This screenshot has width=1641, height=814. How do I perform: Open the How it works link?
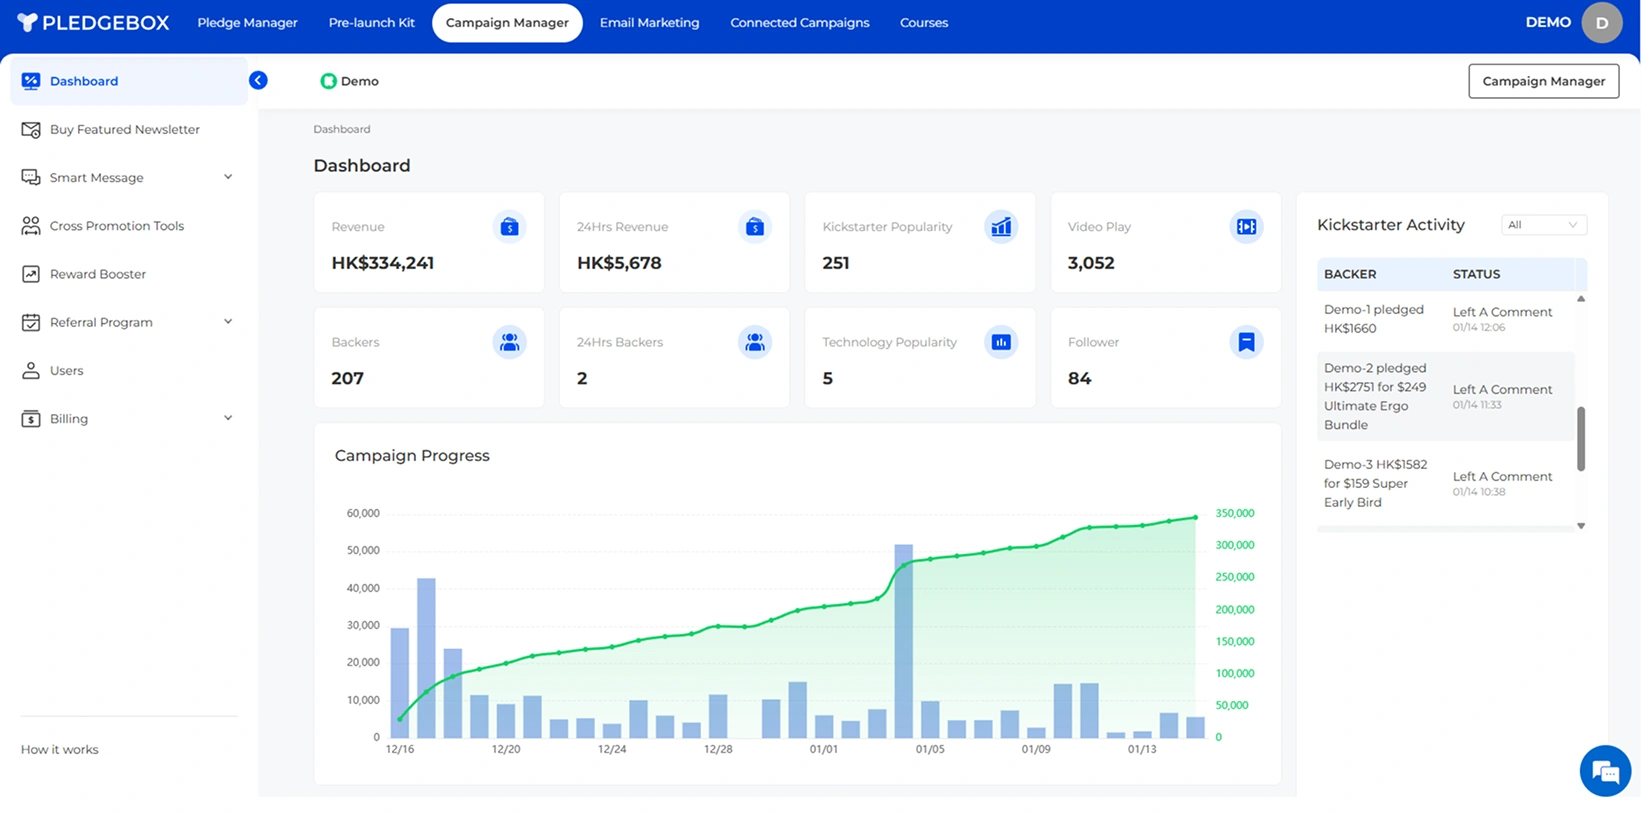point(60,749)
